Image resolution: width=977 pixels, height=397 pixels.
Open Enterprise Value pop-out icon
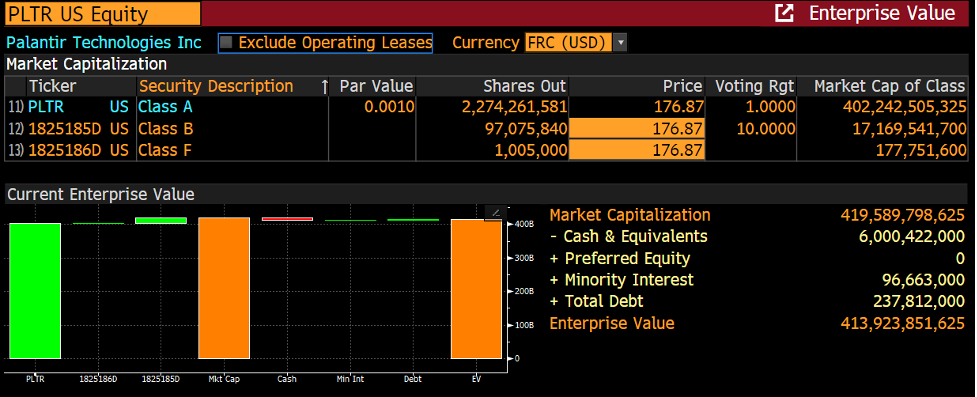tap(784, 13)
